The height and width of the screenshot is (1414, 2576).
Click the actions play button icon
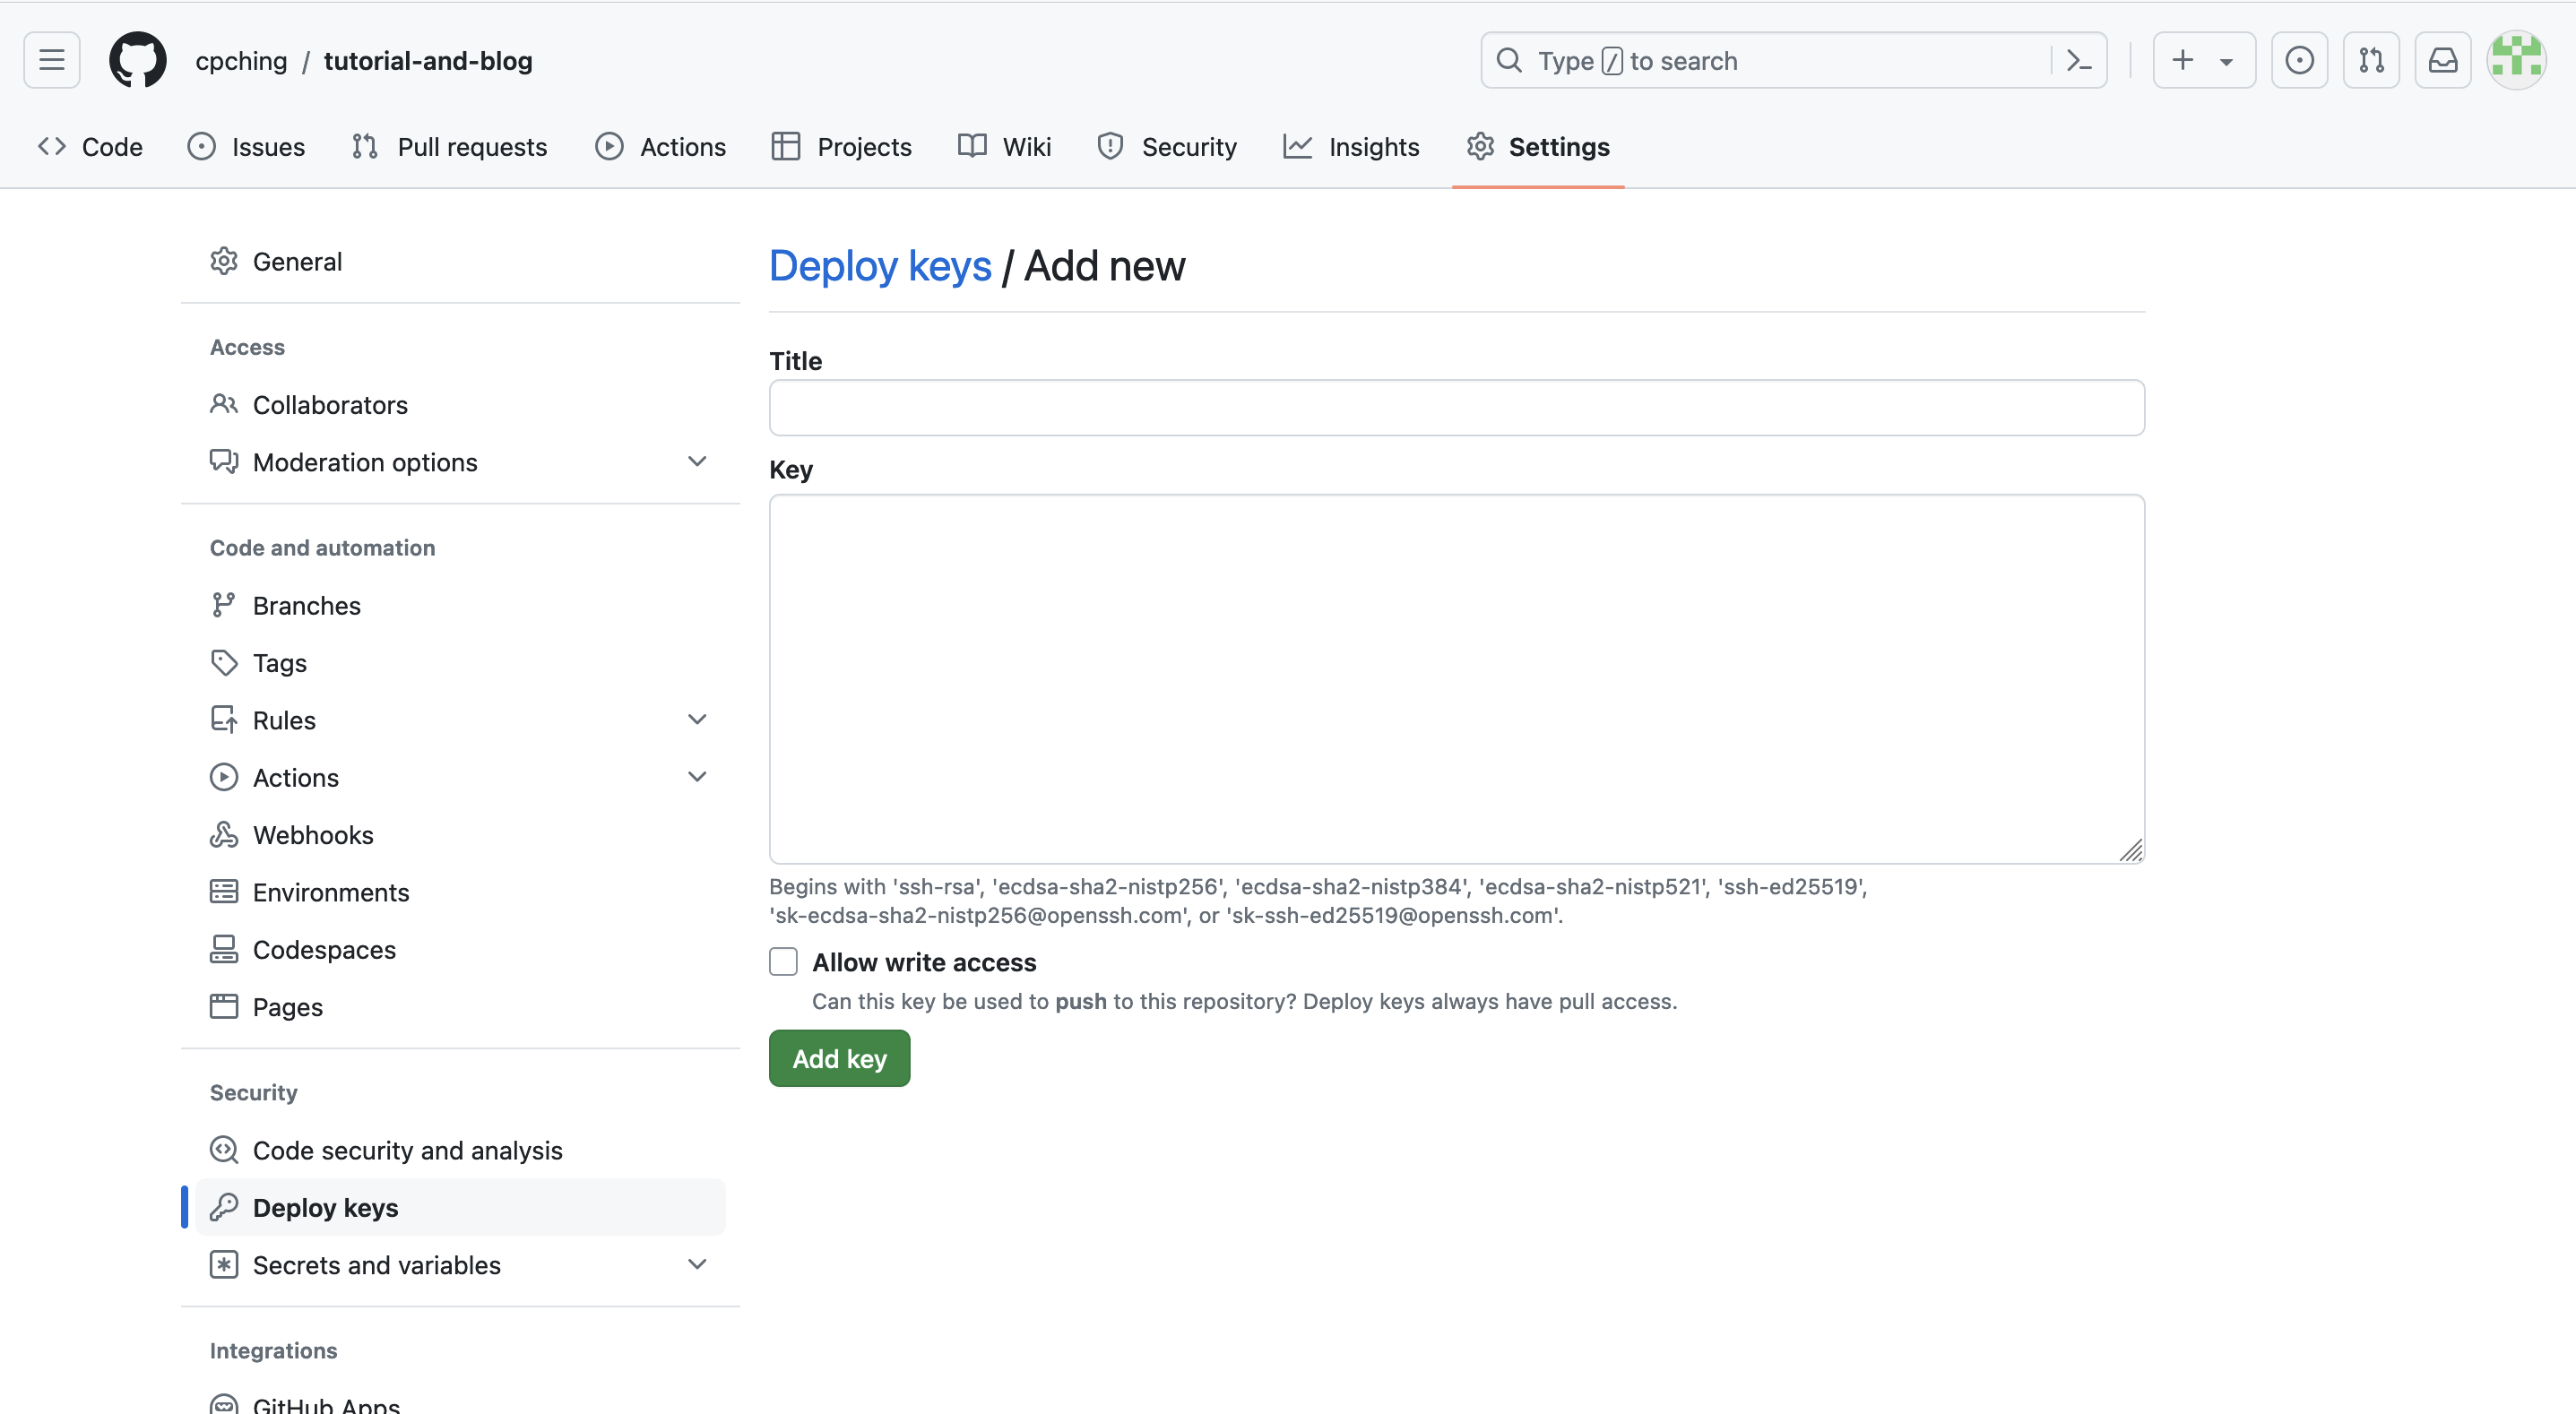coord(609,146)
